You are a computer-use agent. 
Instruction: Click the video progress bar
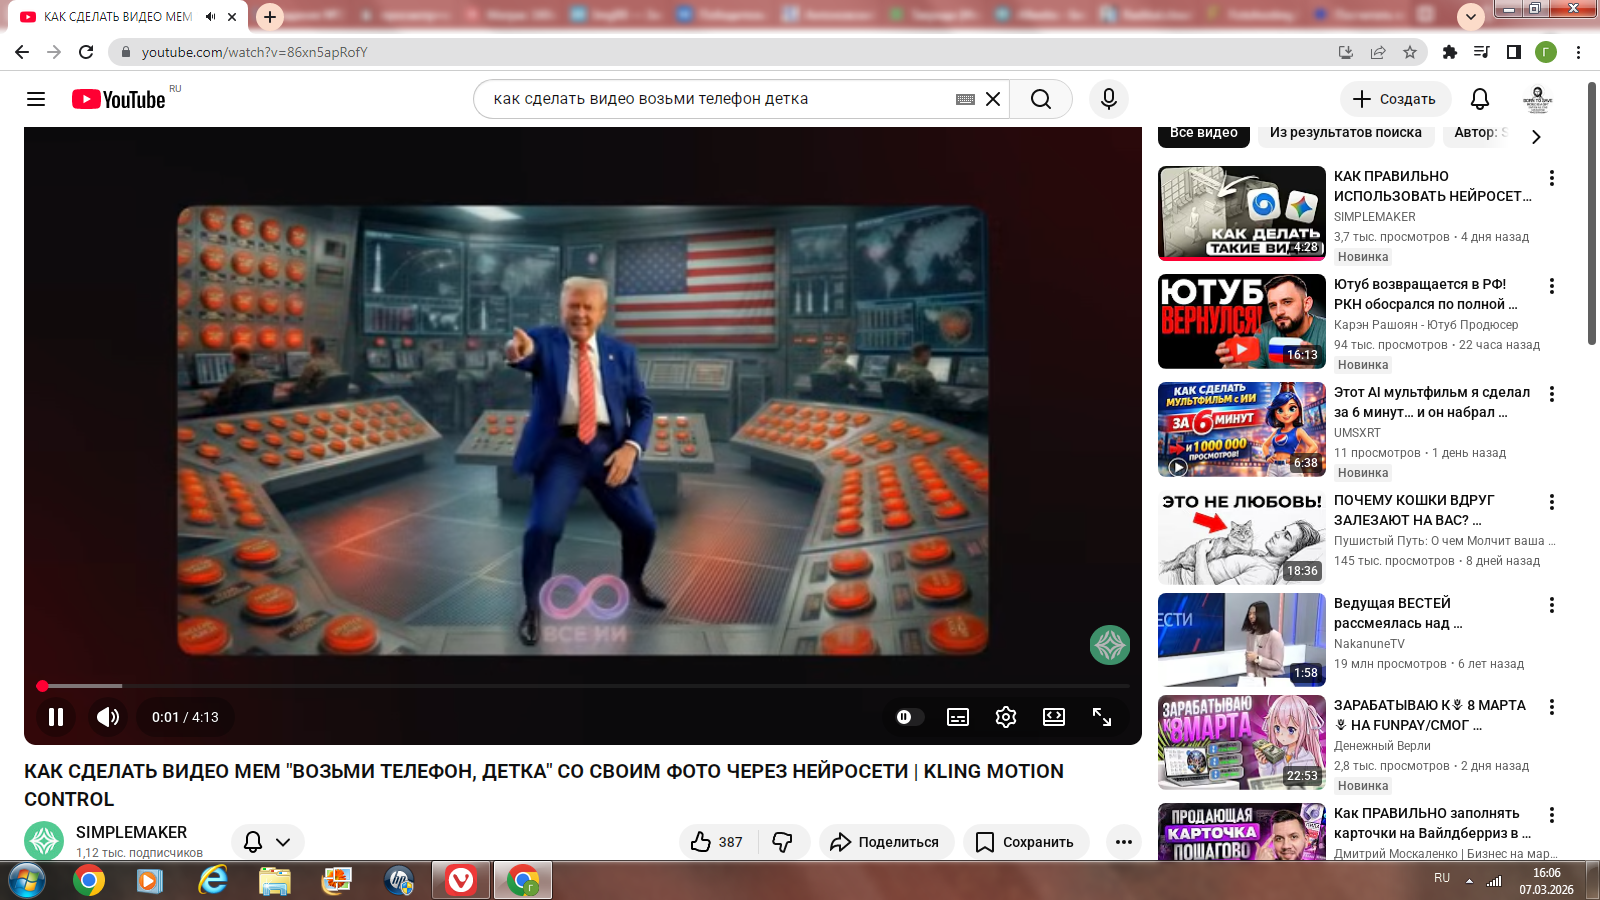(x=583, y=686)
